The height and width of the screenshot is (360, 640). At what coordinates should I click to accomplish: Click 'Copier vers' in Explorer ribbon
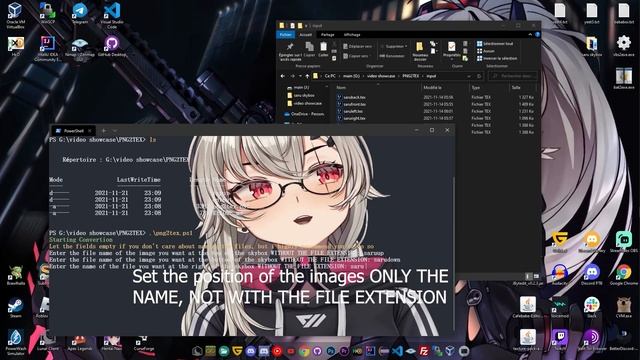click(356, 56)
